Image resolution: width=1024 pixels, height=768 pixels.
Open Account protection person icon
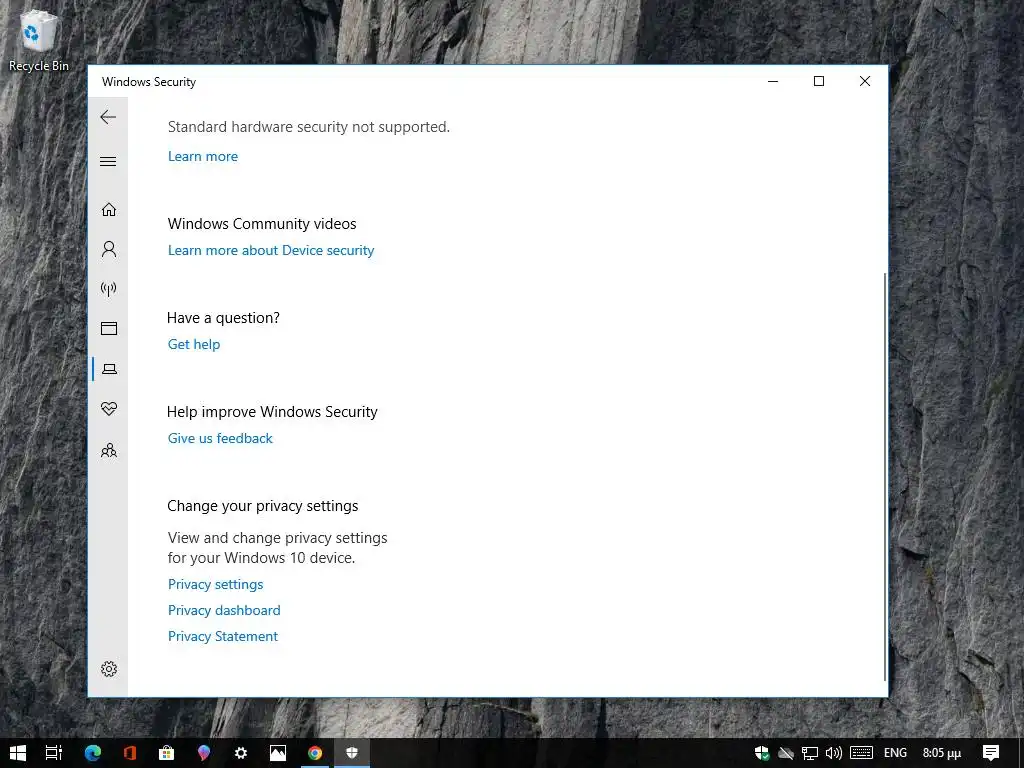point(109,249)
